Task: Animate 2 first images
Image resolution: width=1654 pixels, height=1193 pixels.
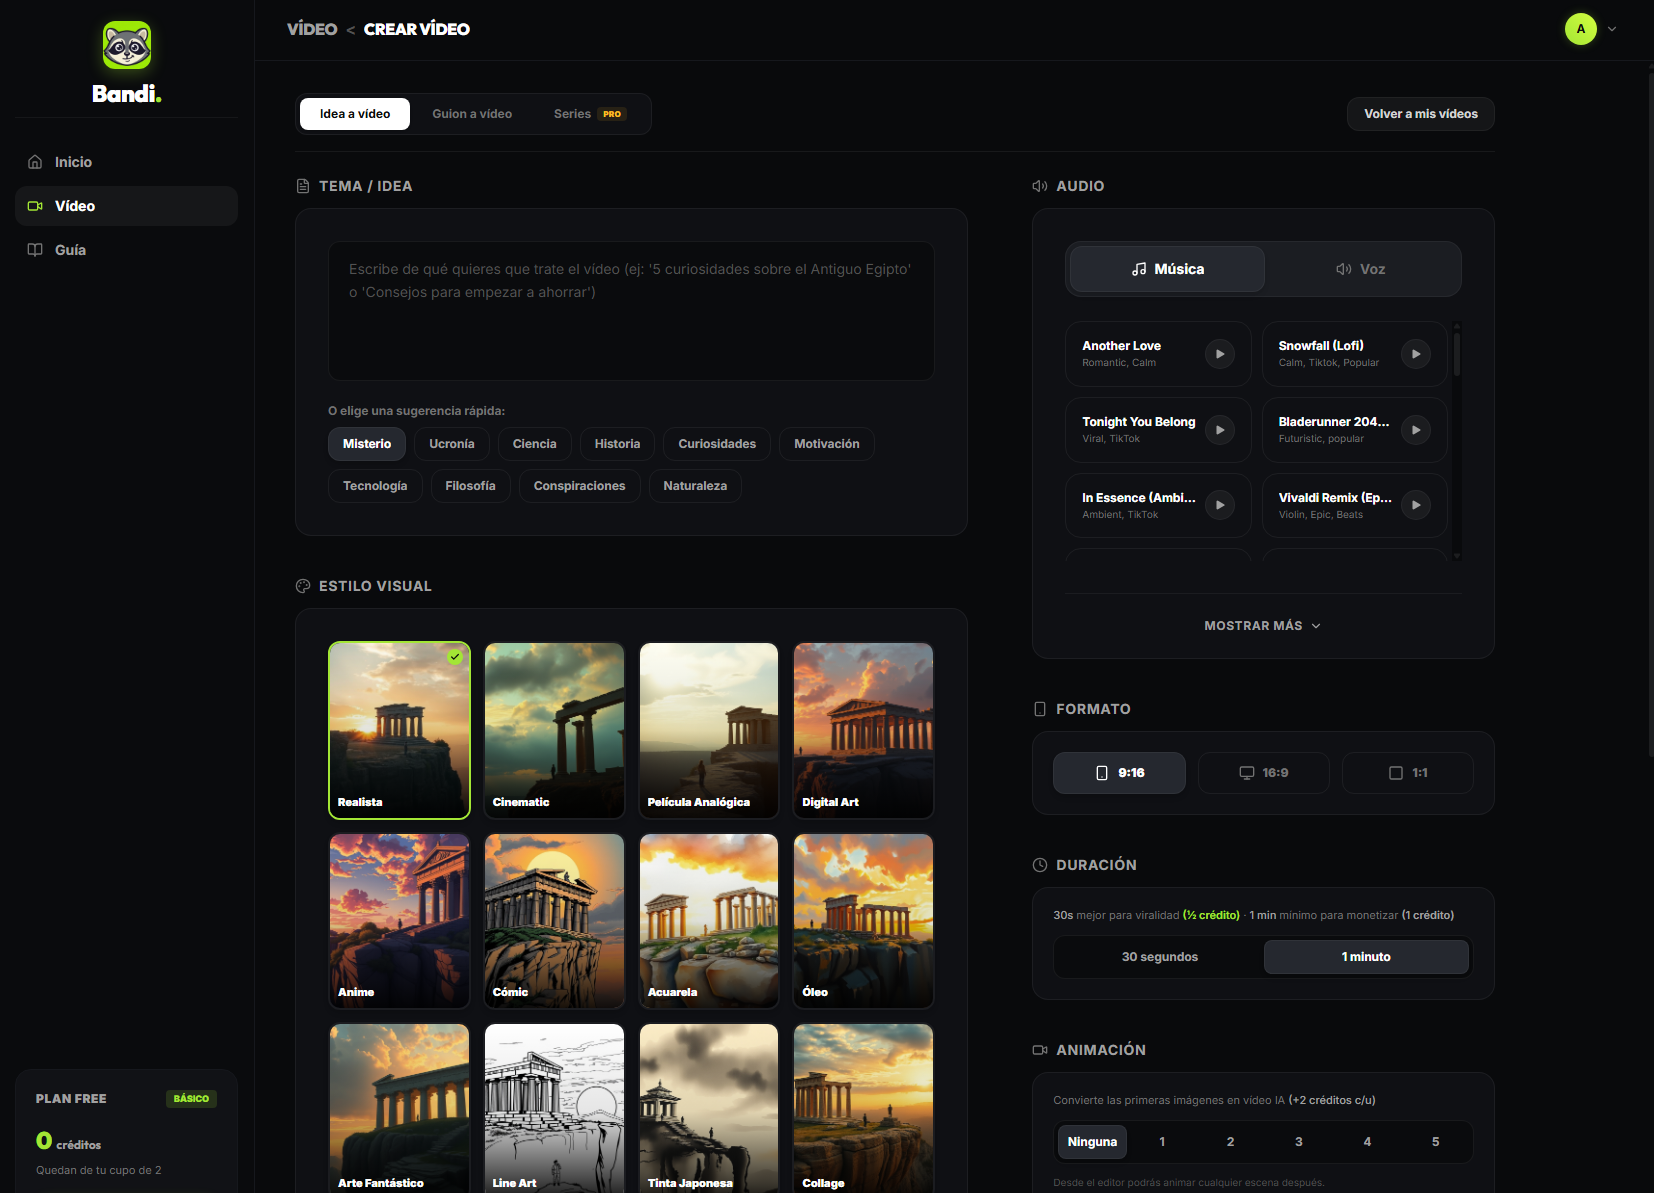Action: 1230,1142
